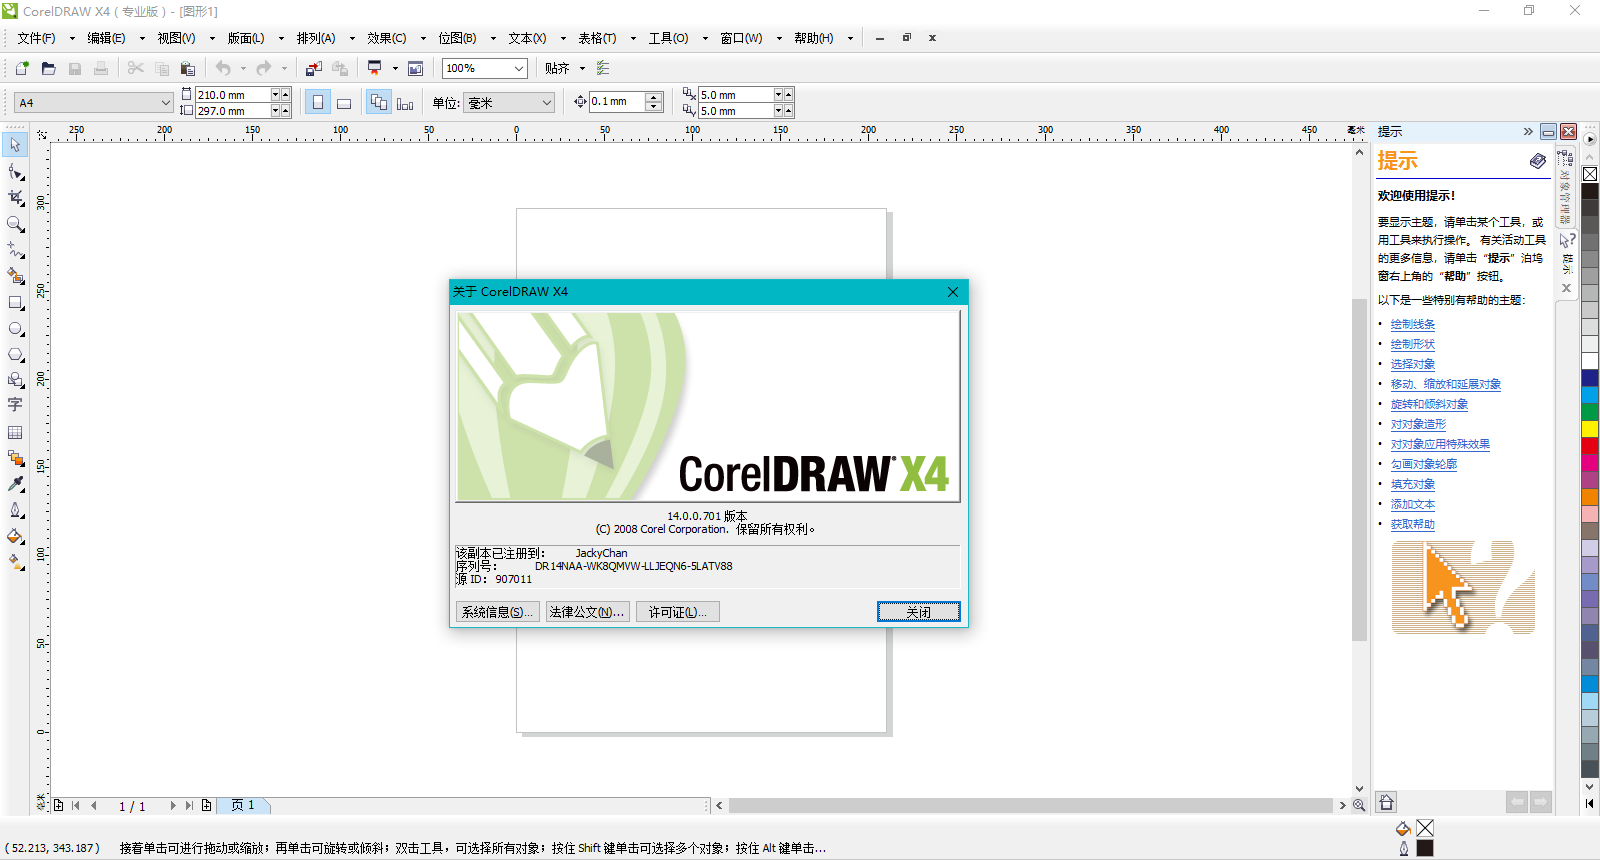Select the Smart Fill tool

[15, 276]
